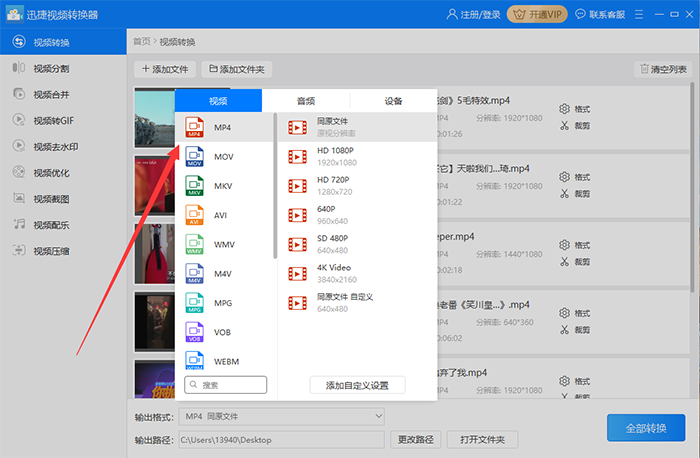Switch to the 音频 format tab
The height and width of the screenshot is (458, 700).
306,101
